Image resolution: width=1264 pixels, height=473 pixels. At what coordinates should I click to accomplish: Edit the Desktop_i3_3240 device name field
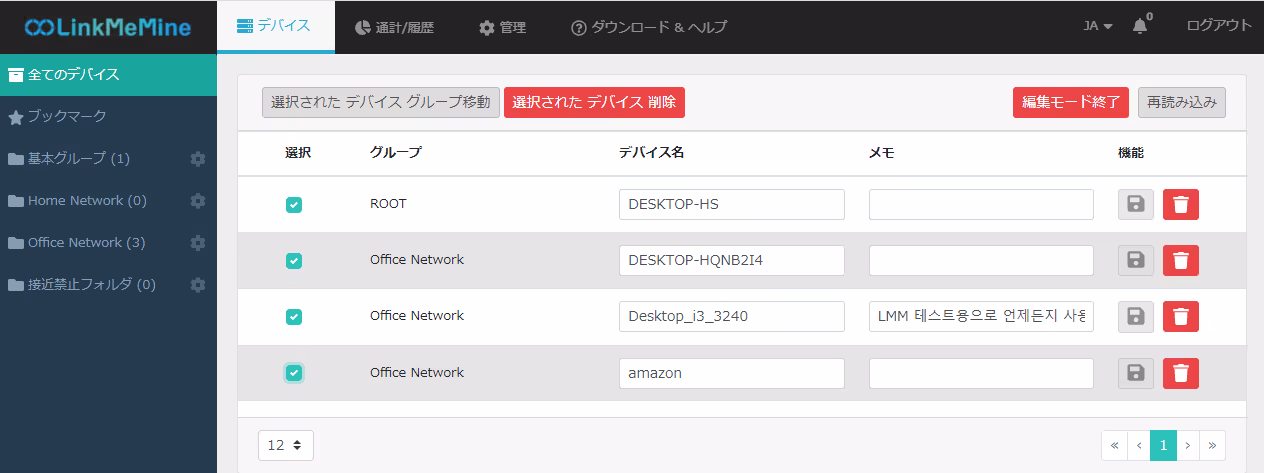[732, 317]
